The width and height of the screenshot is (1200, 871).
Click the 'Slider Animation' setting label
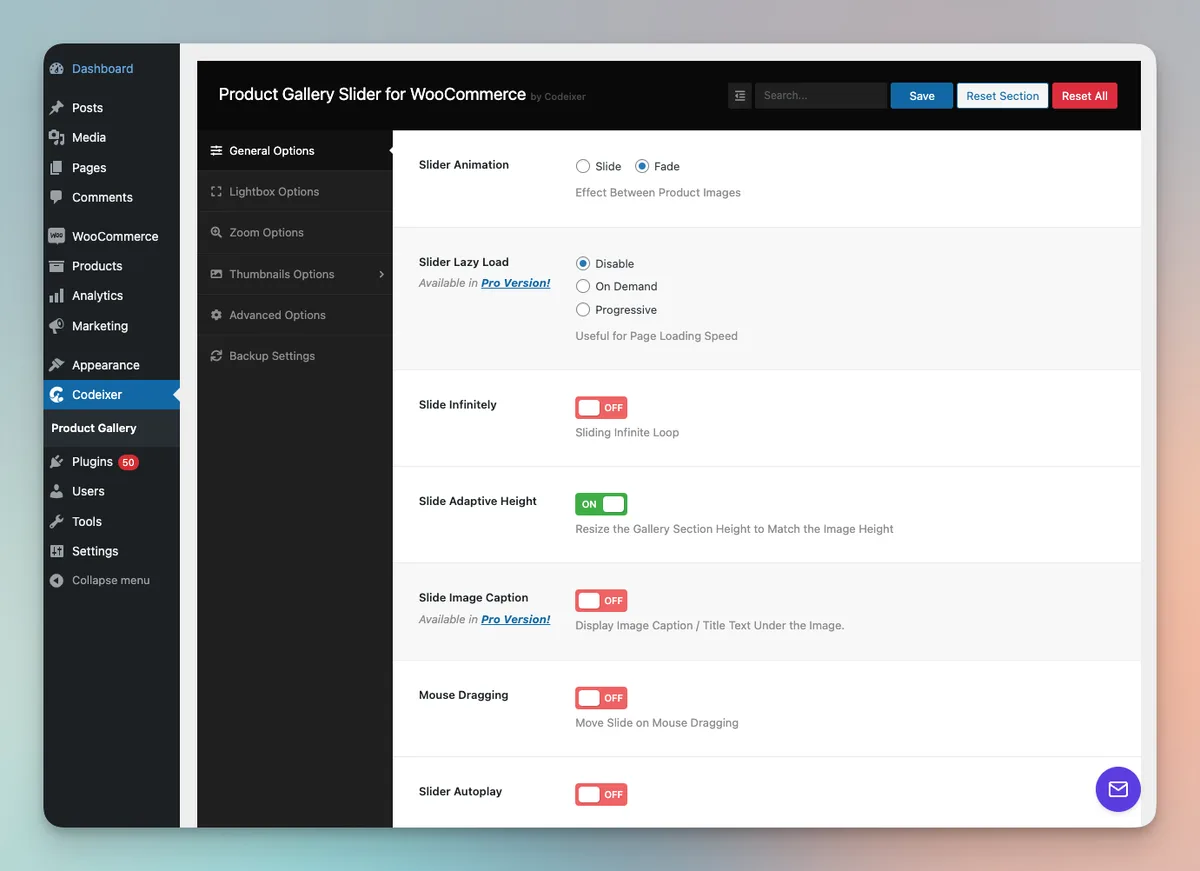point(464,165)
